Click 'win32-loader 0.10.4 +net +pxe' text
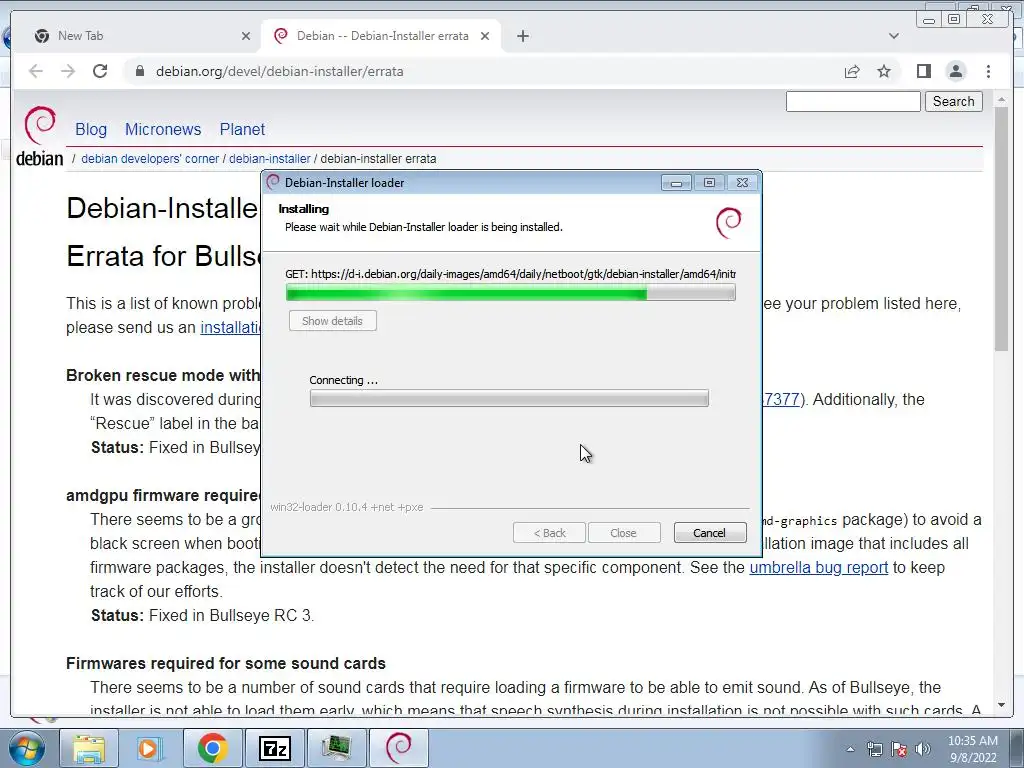The height and width of the screenshot is (768, 1024). tap(346, 507)
